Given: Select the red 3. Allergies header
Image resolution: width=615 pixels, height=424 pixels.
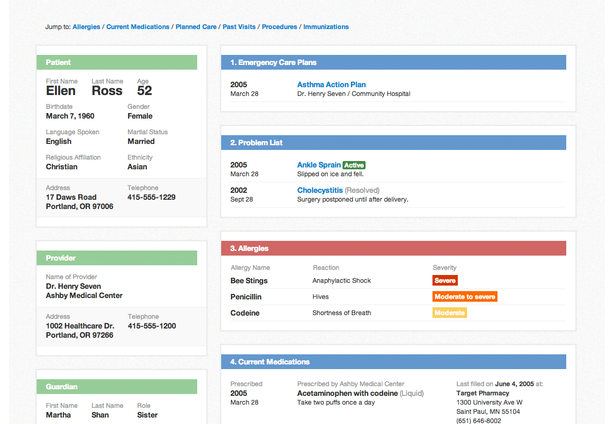Looking at the screenshot, I should (393, 248).
